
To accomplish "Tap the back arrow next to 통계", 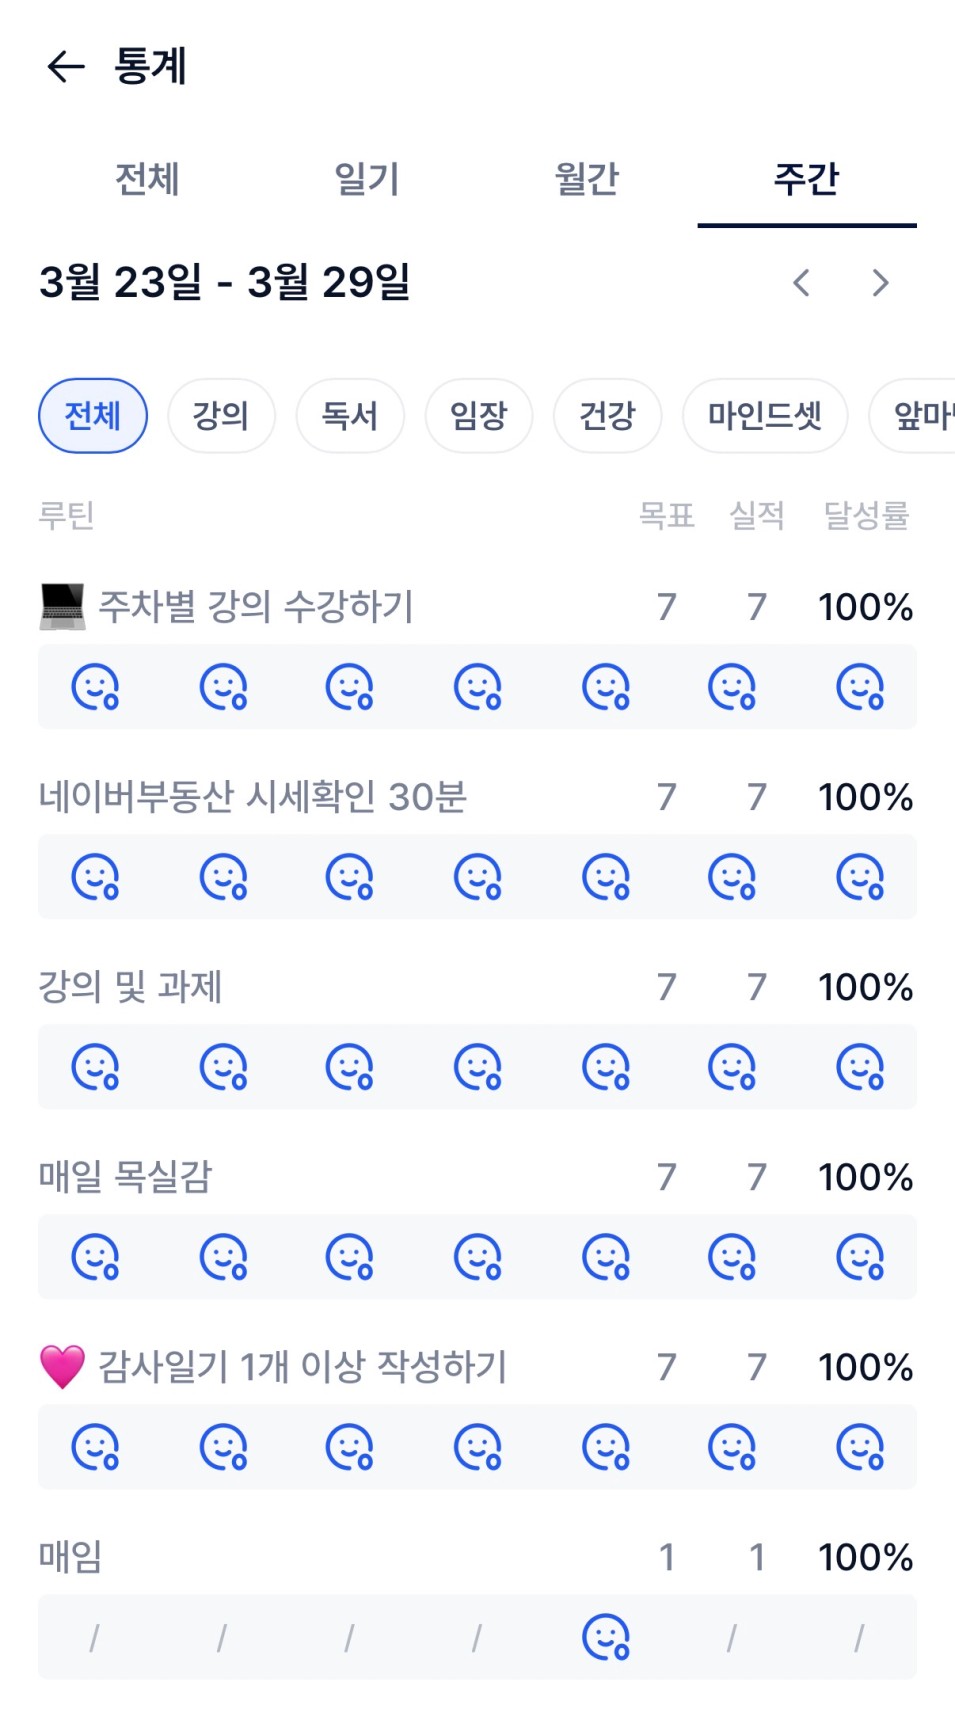I will (66, 67).
